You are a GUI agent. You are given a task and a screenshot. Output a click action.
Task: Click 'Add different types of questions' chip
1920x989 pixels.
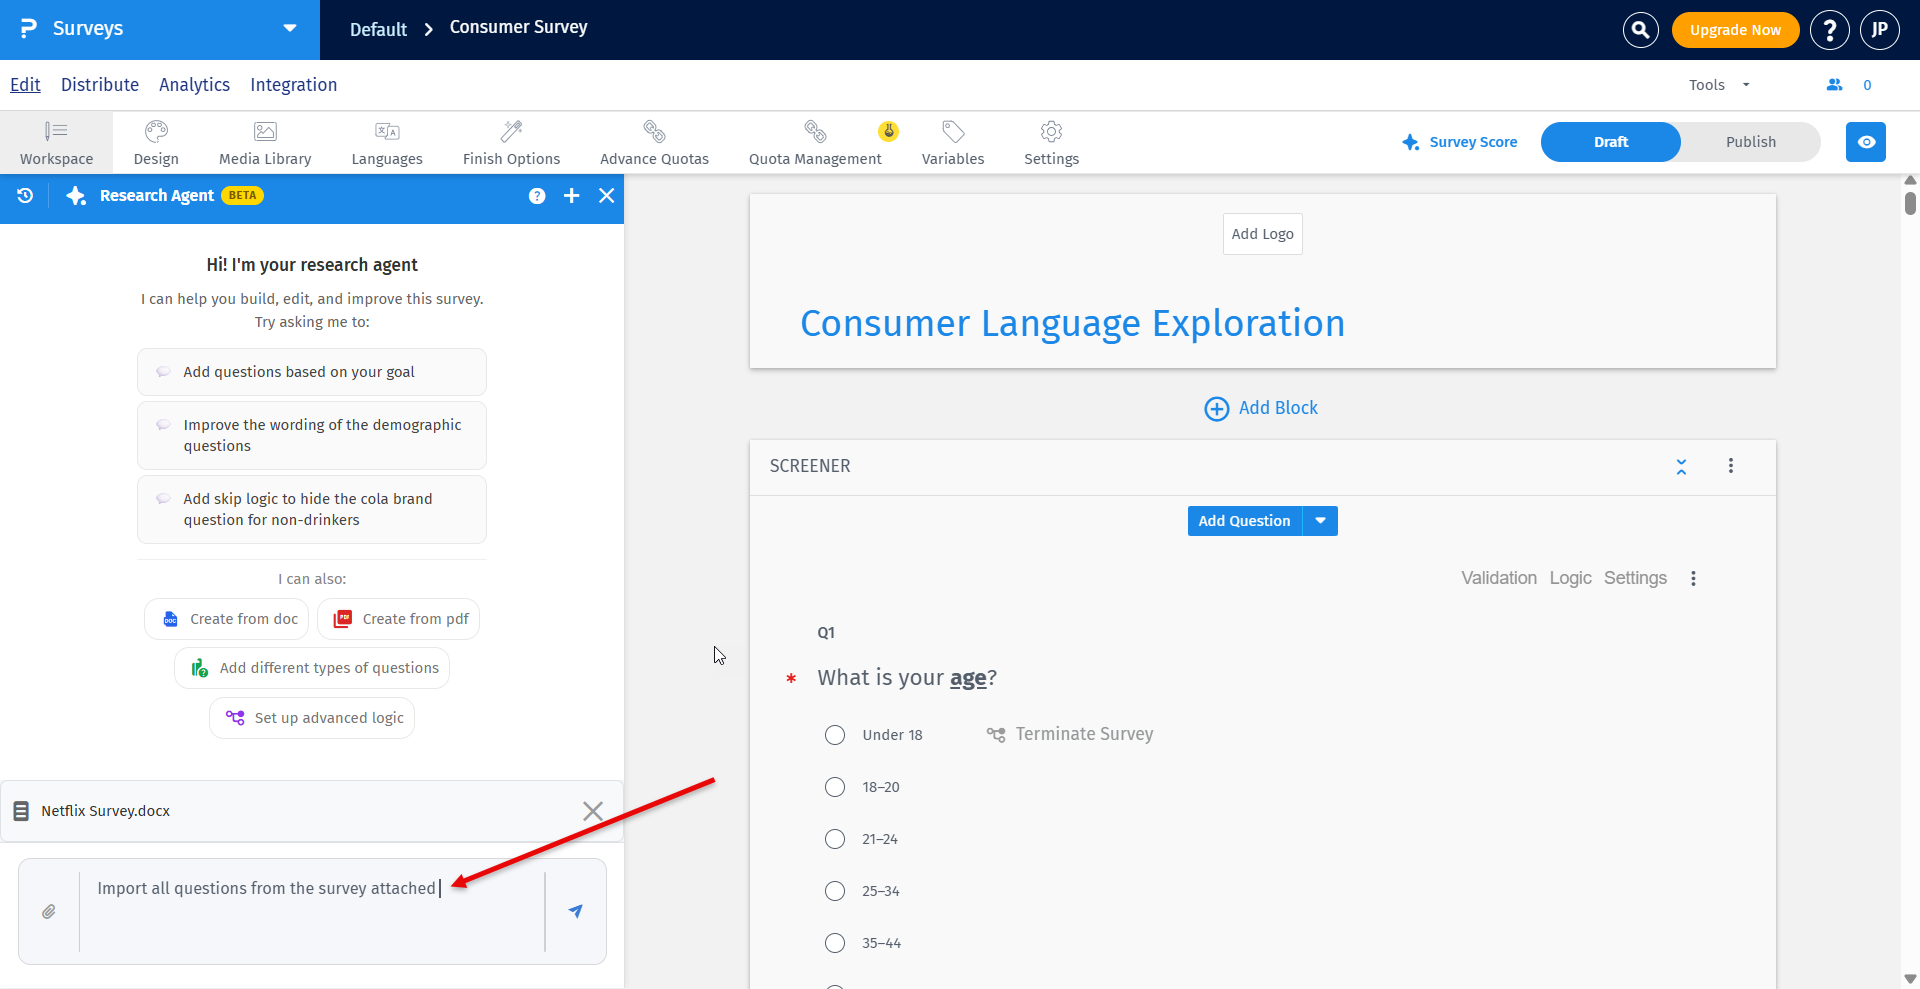(312, 668)
